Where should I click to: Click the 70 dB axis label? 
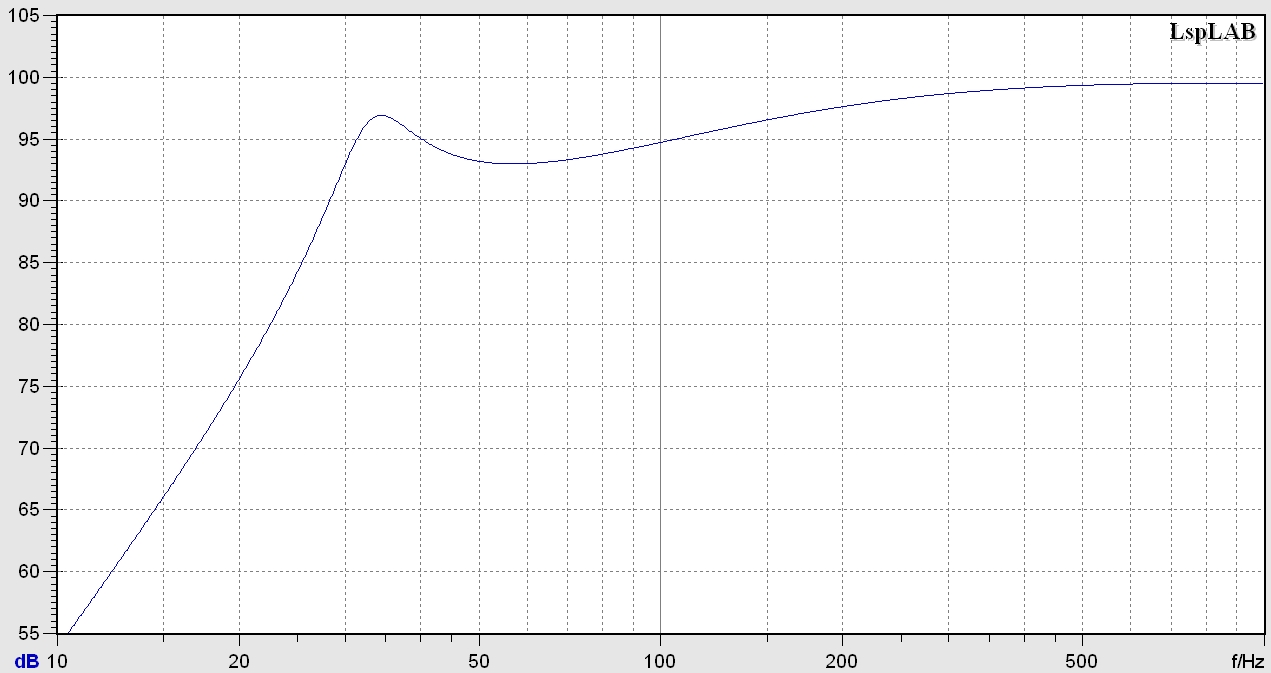coord(30,449)
